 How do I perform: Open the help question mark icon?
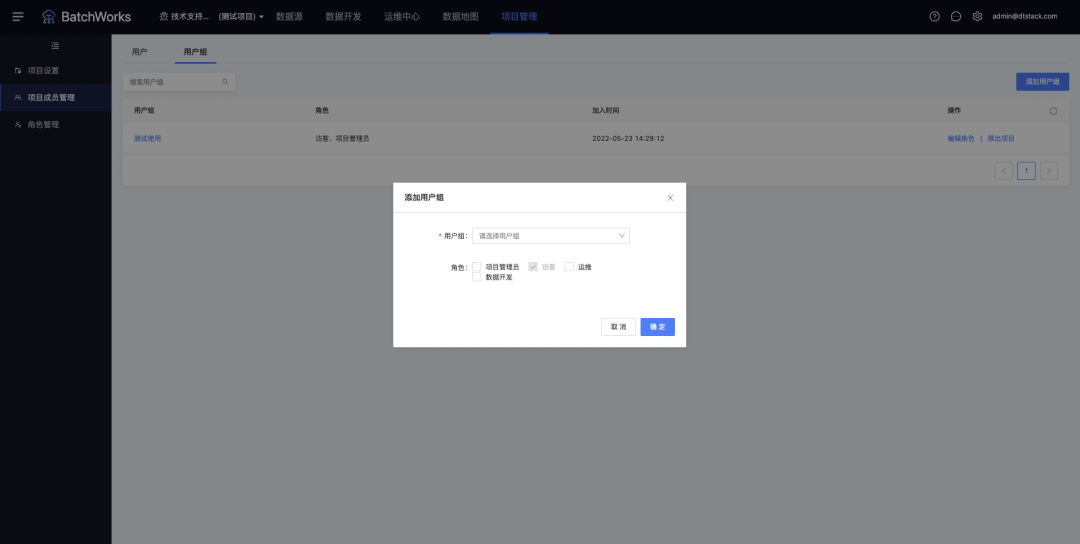(x=934, y=17)
